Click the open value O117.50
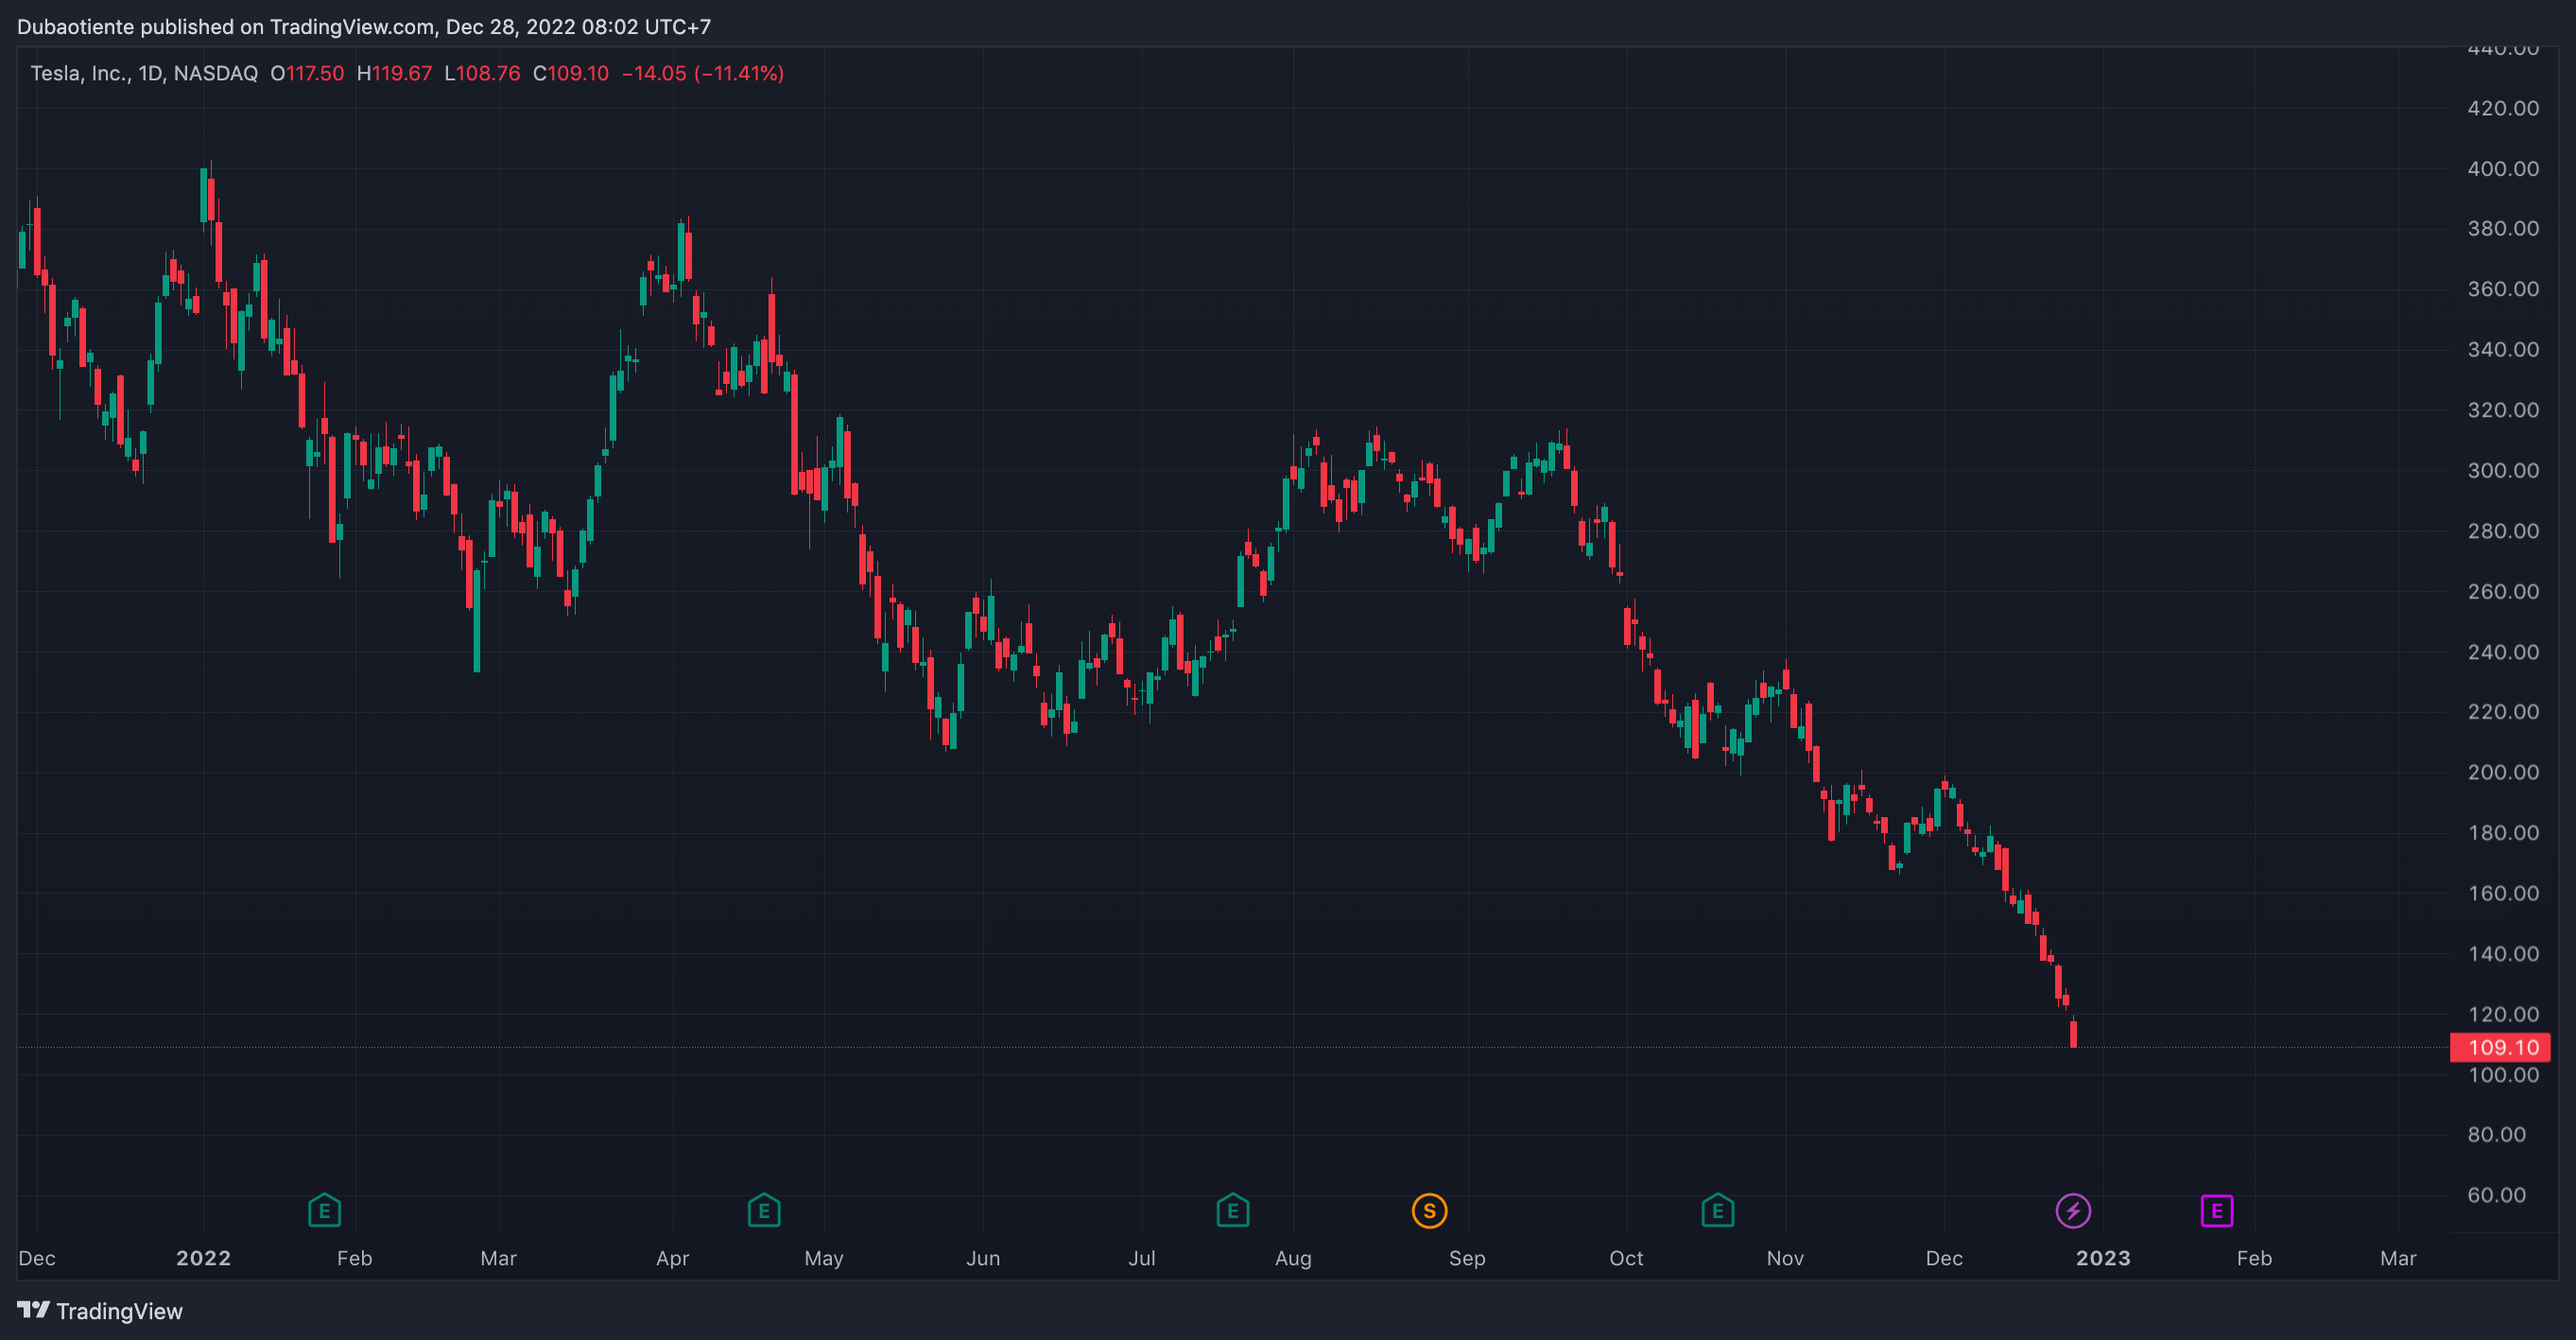Image resolution: width=2576 pixels, height=1340 pixels. (307, 73)
